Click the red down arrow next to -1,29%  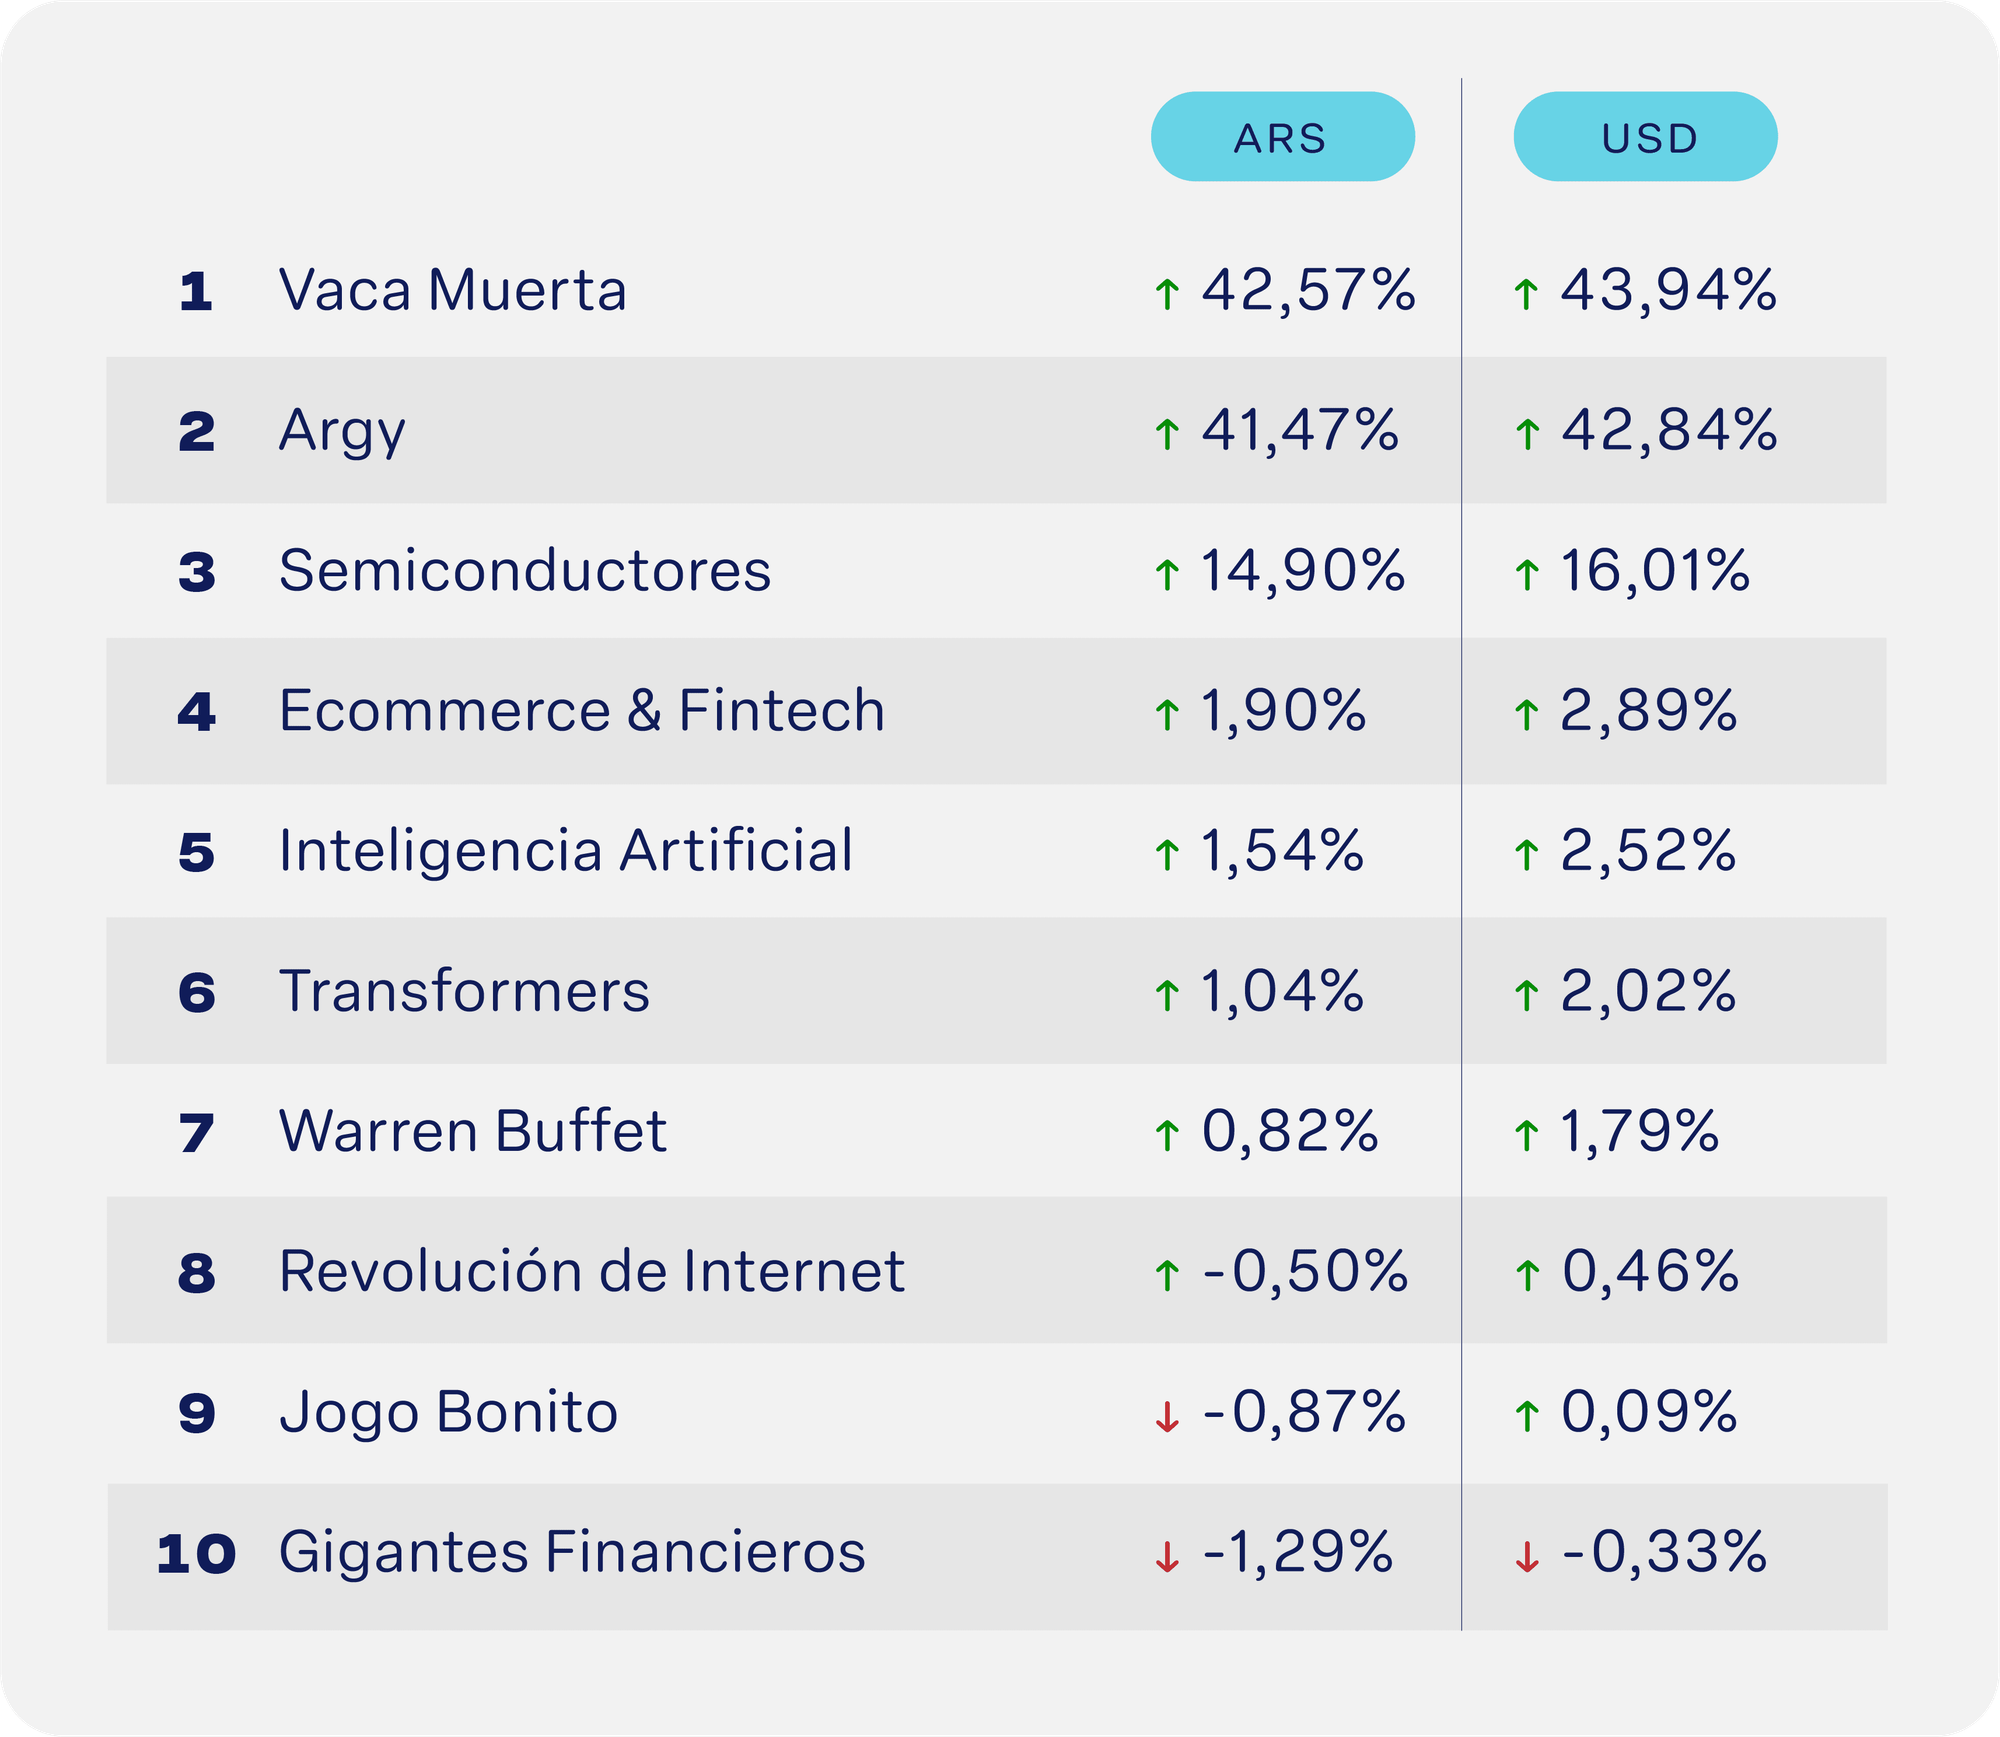click(1167, 1556)
